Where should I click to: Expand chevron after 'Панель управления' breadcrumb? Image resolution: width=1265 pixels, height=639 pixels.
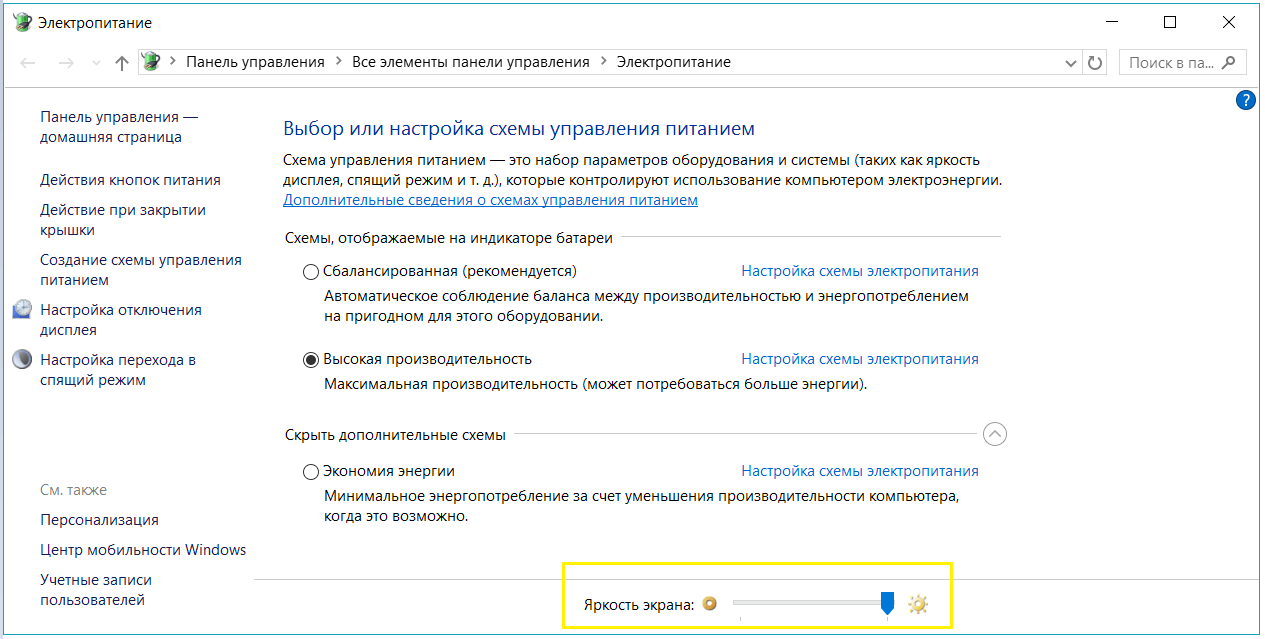click(x=338, y=62)
